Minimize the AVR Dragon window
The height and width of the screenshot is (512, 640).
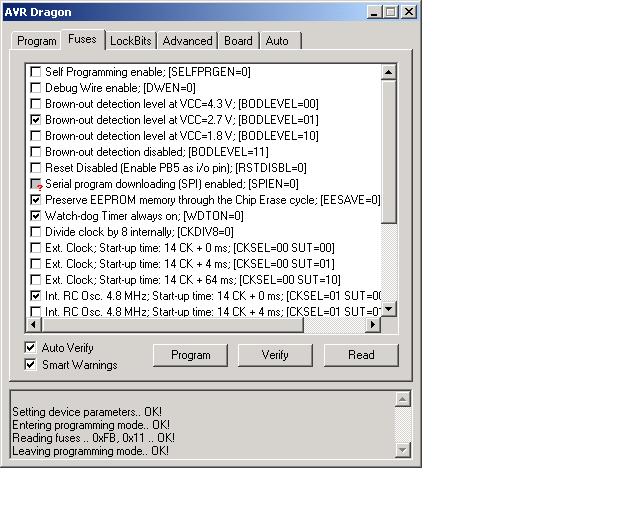[x=373, y=12]
